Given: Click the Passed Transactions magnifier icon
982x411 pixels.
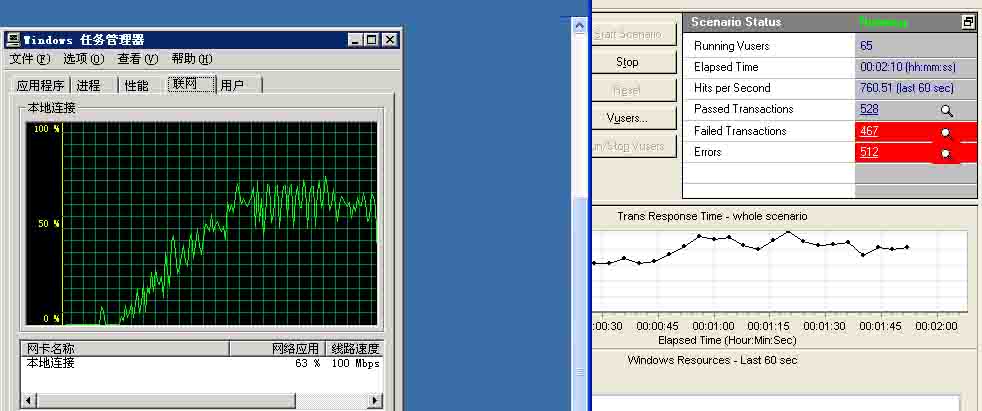Looking at the screenshot, I should (x=946, y=110).
